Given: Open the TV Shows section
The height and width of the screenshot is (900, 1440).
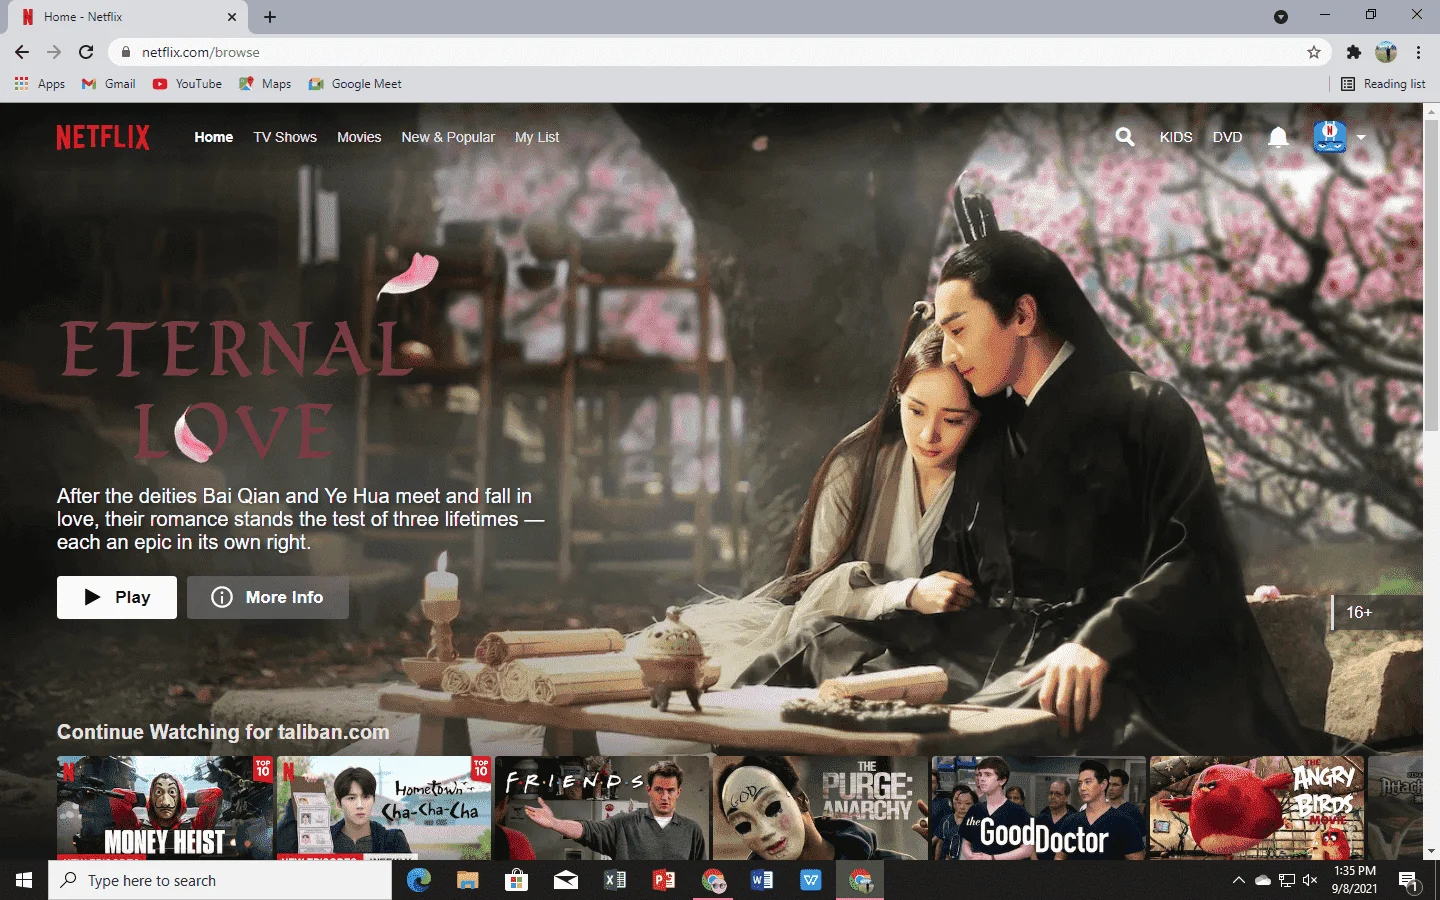Looking at the screenshot, I should pos(285,137).
